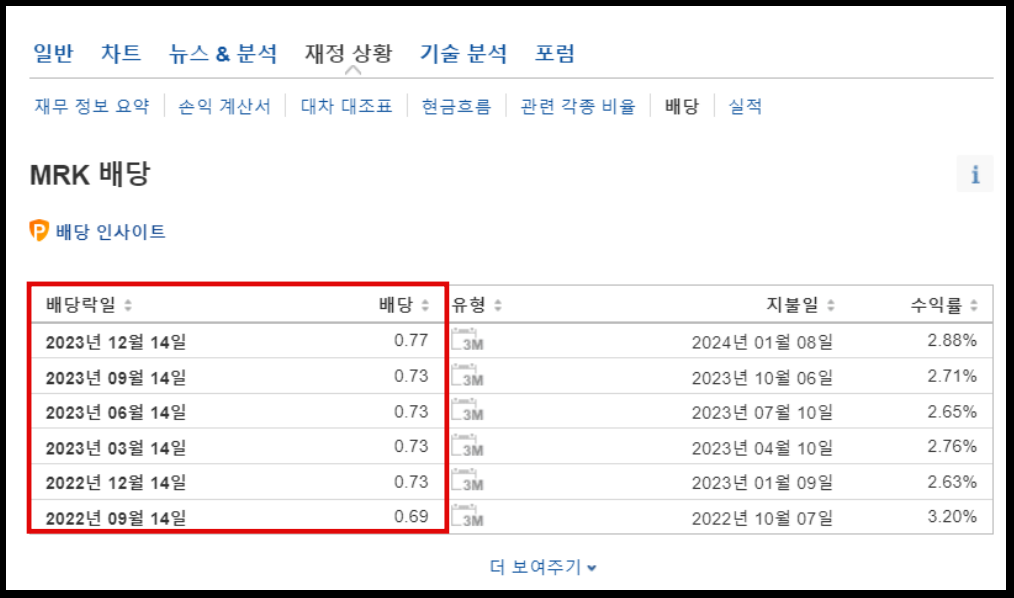Click payment date 2023년 01월 09일
Viewport: 1014px width, 598px height.
pyautogui.click(x=762, y=482)
